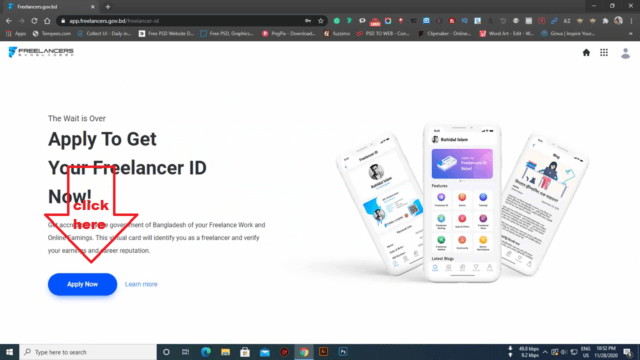This screenshot has height=360, width=640.
Task: Reload the current page
Action: tap(34, 21)
